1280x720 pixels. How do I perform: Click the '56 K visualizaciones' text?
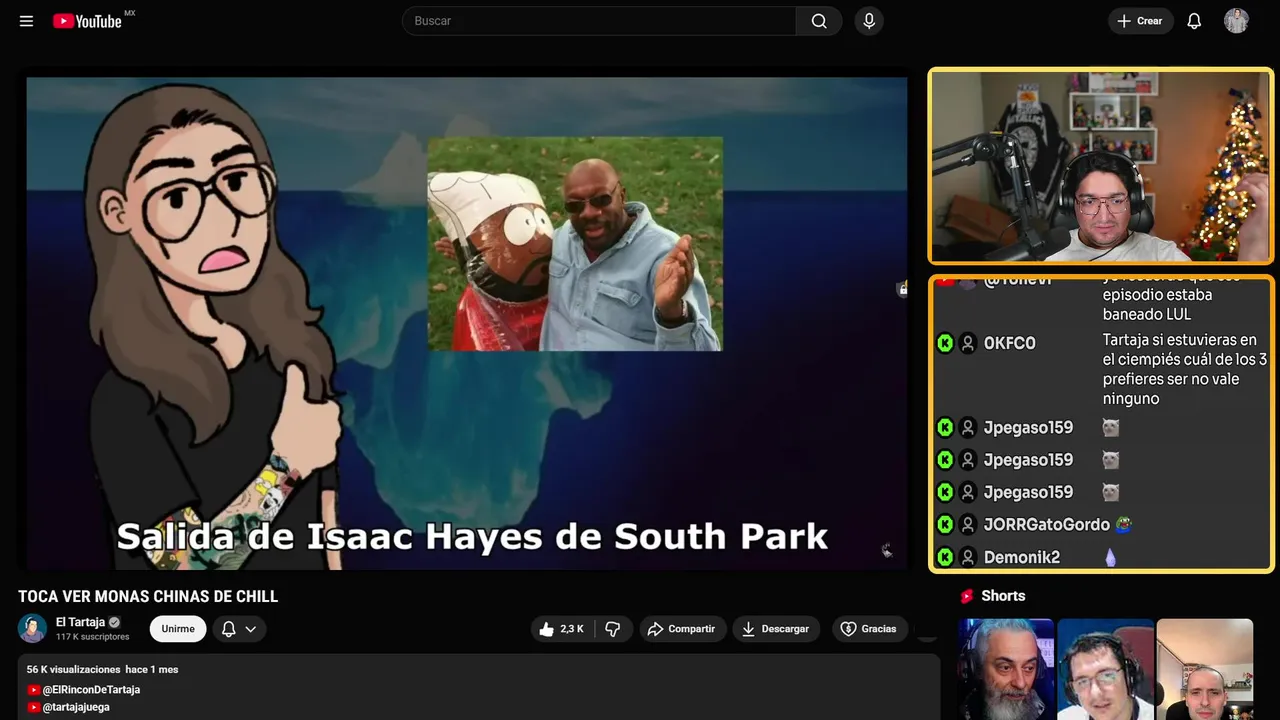coord(74,669)
